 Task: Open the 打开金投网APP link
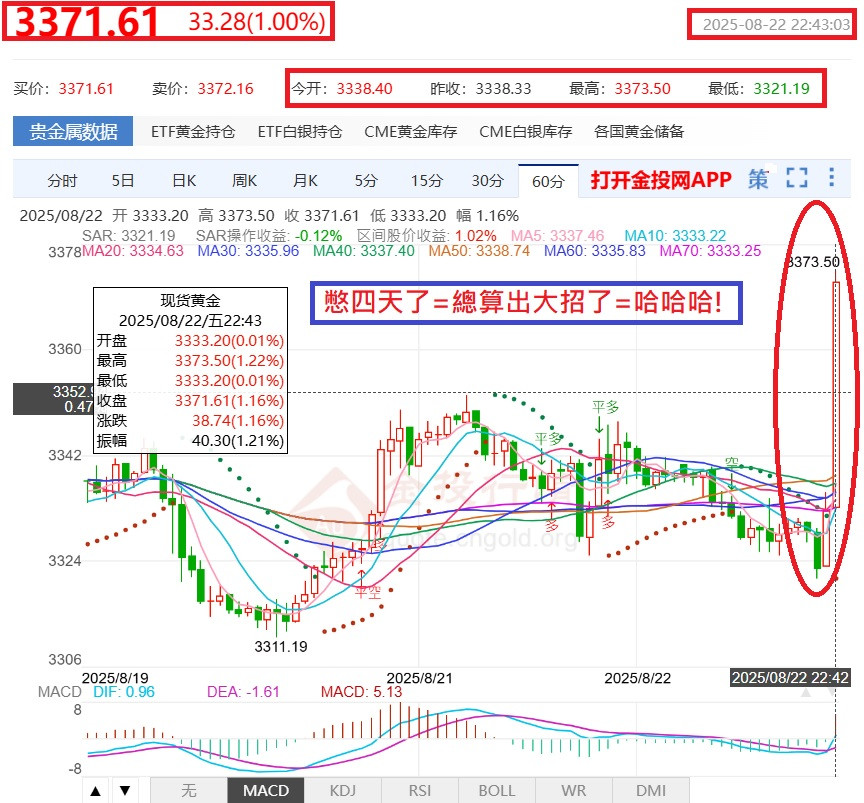(659, 176)
